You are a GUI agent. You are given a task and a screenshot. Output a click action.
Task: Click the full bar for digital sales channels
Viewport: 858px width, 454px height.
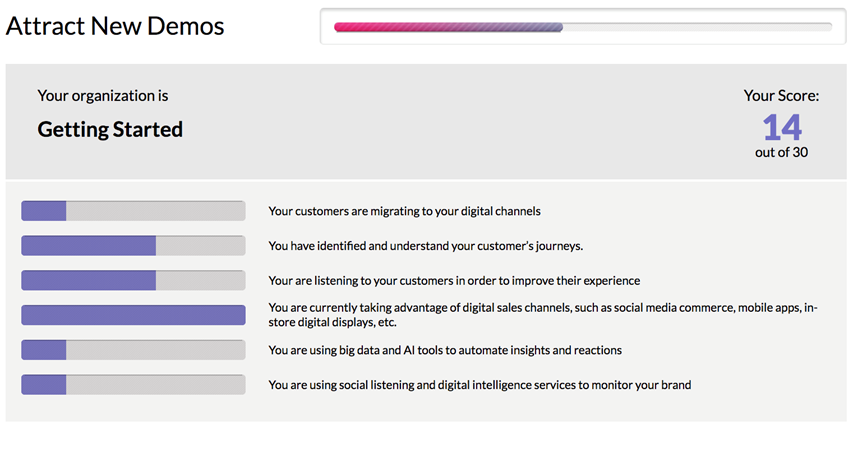133,315
